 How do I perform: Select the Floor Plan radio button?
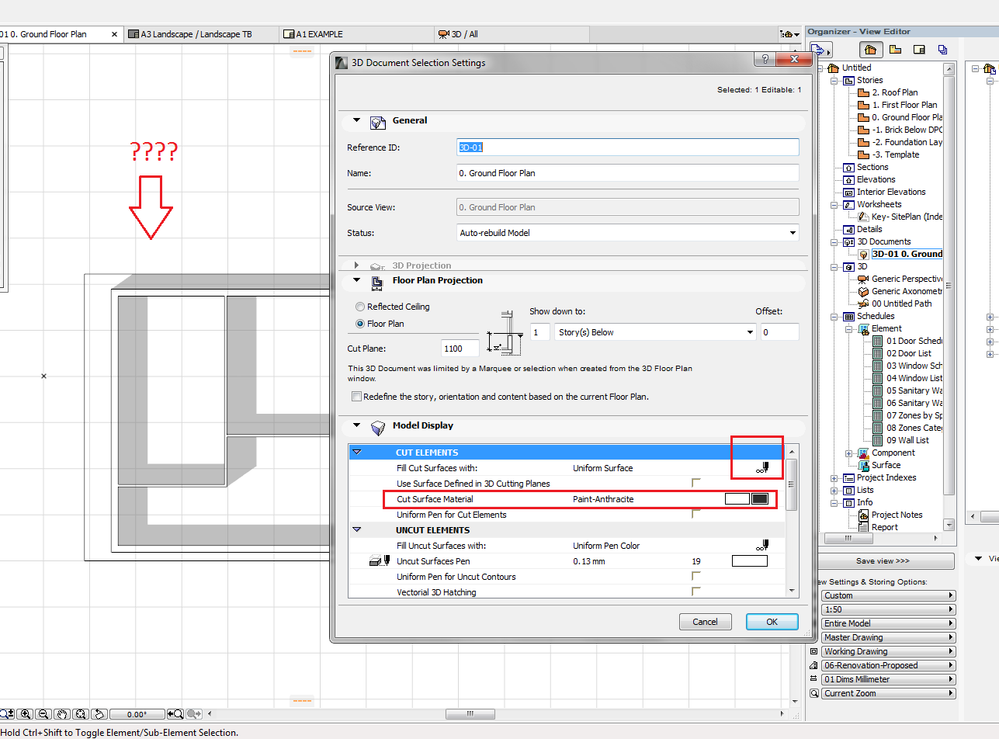(x=360, y=324)
